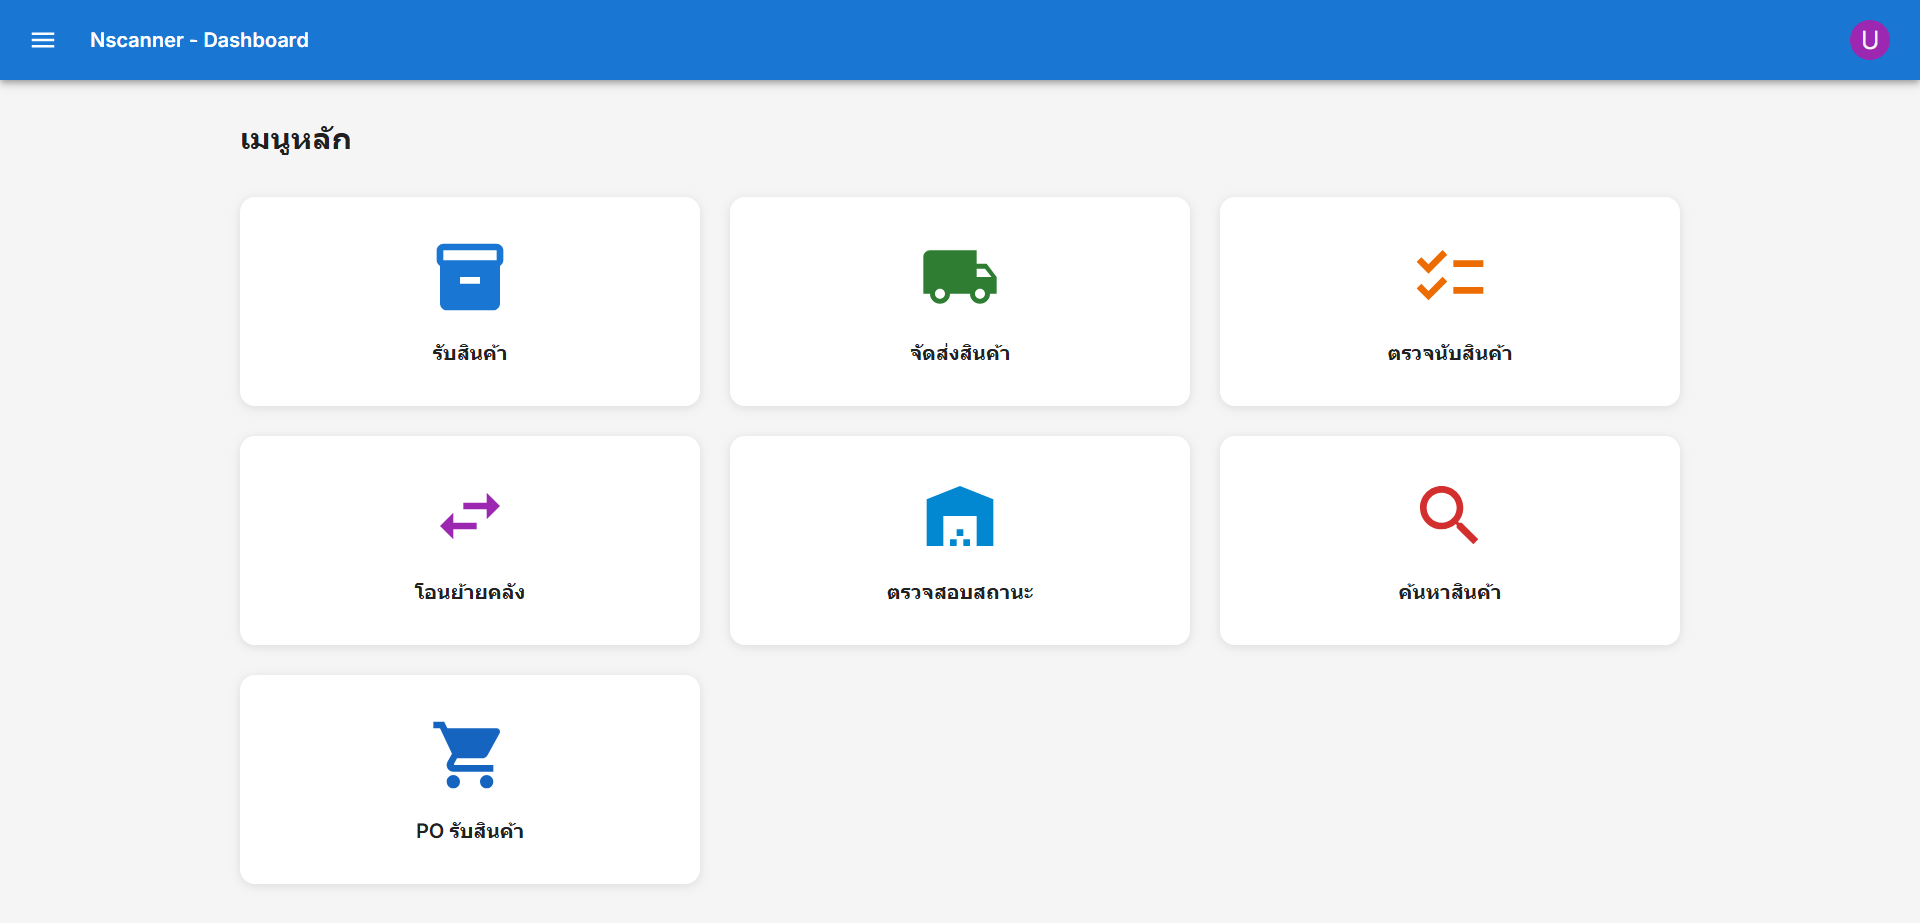Select the warehouse icon for ตรวจสอบสถานะ
The image size is (1920, 923).
959,516
